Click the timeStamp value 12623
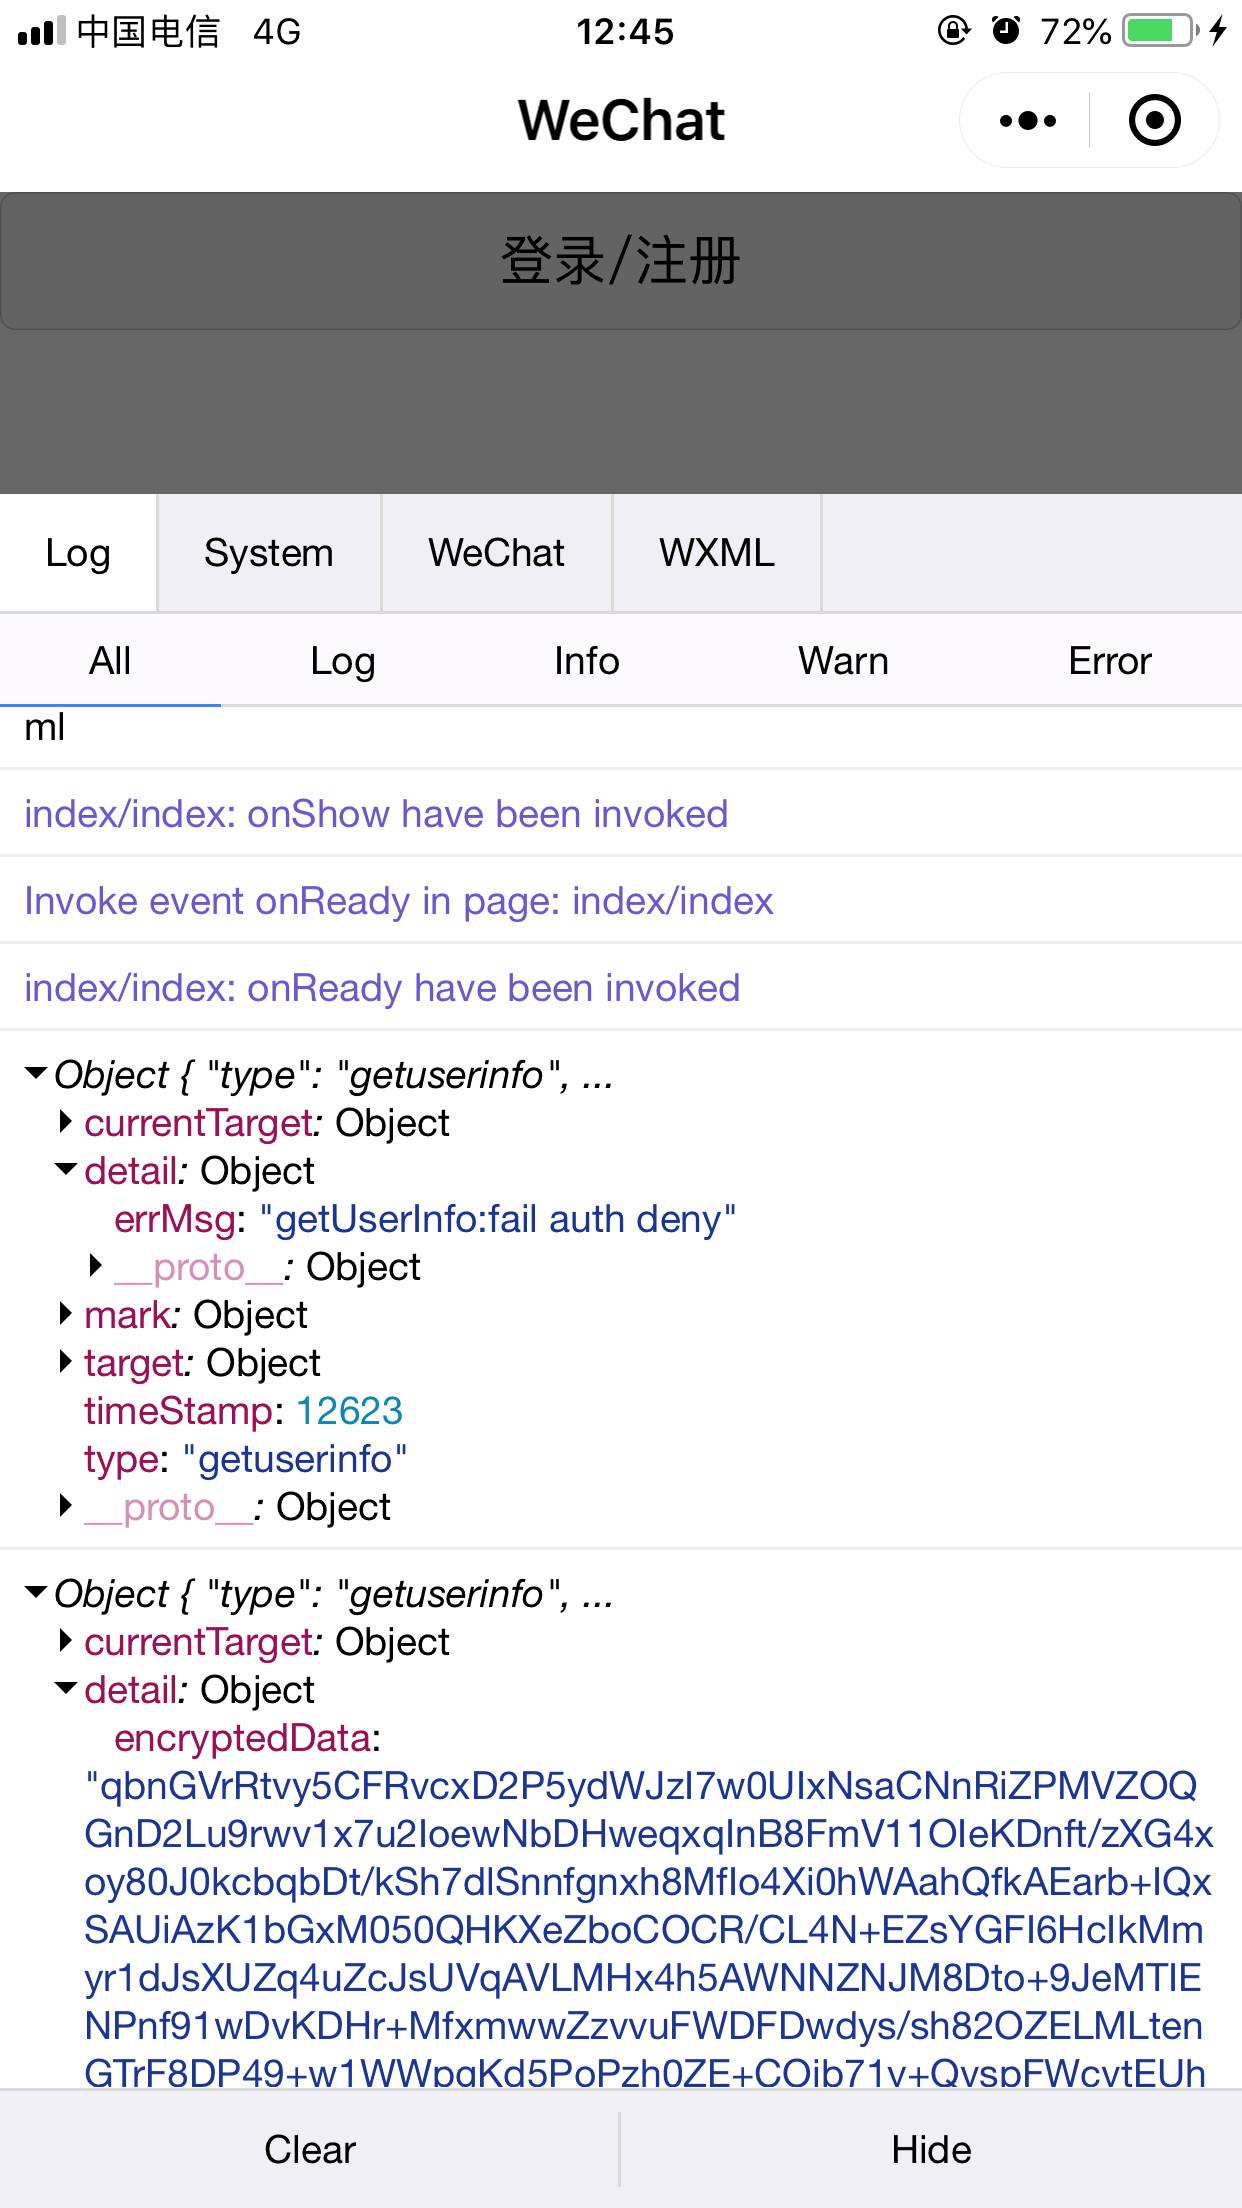Viewport: 1242px width, 2208px height. pos(349,1411)
